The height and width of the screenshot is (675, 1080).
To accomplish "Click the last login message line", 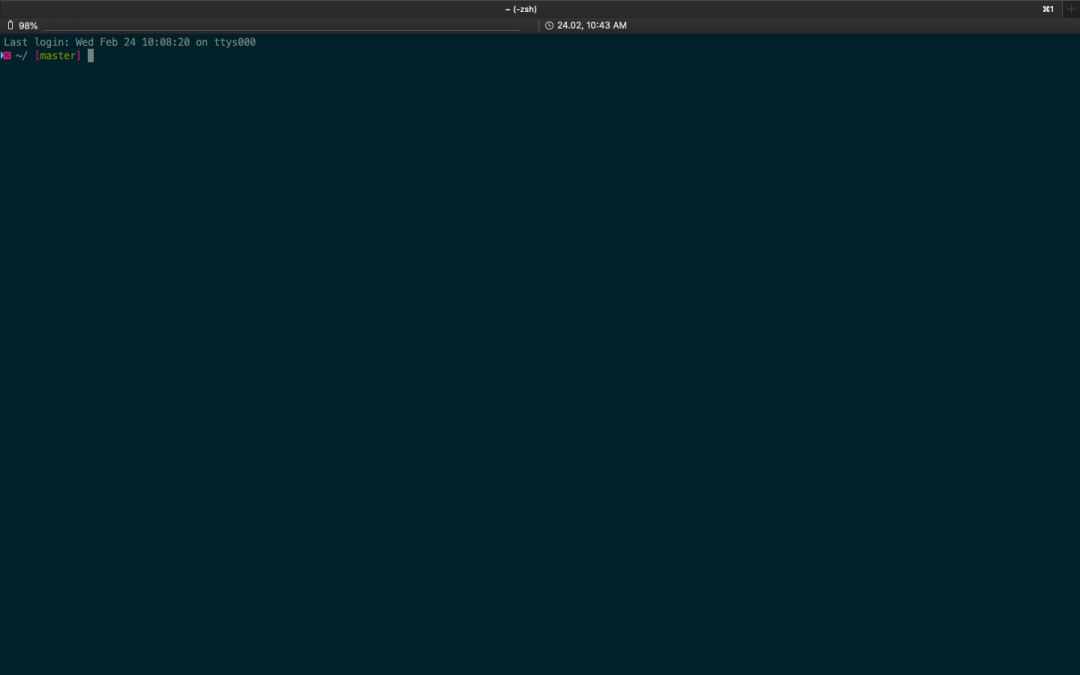I will [128, 42].
